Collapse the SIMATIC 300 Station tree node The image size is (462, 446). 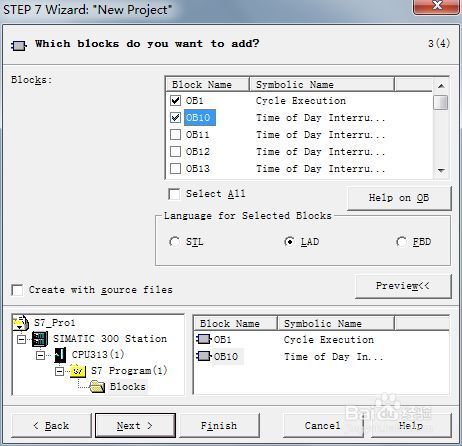click(x=21, y=339)
